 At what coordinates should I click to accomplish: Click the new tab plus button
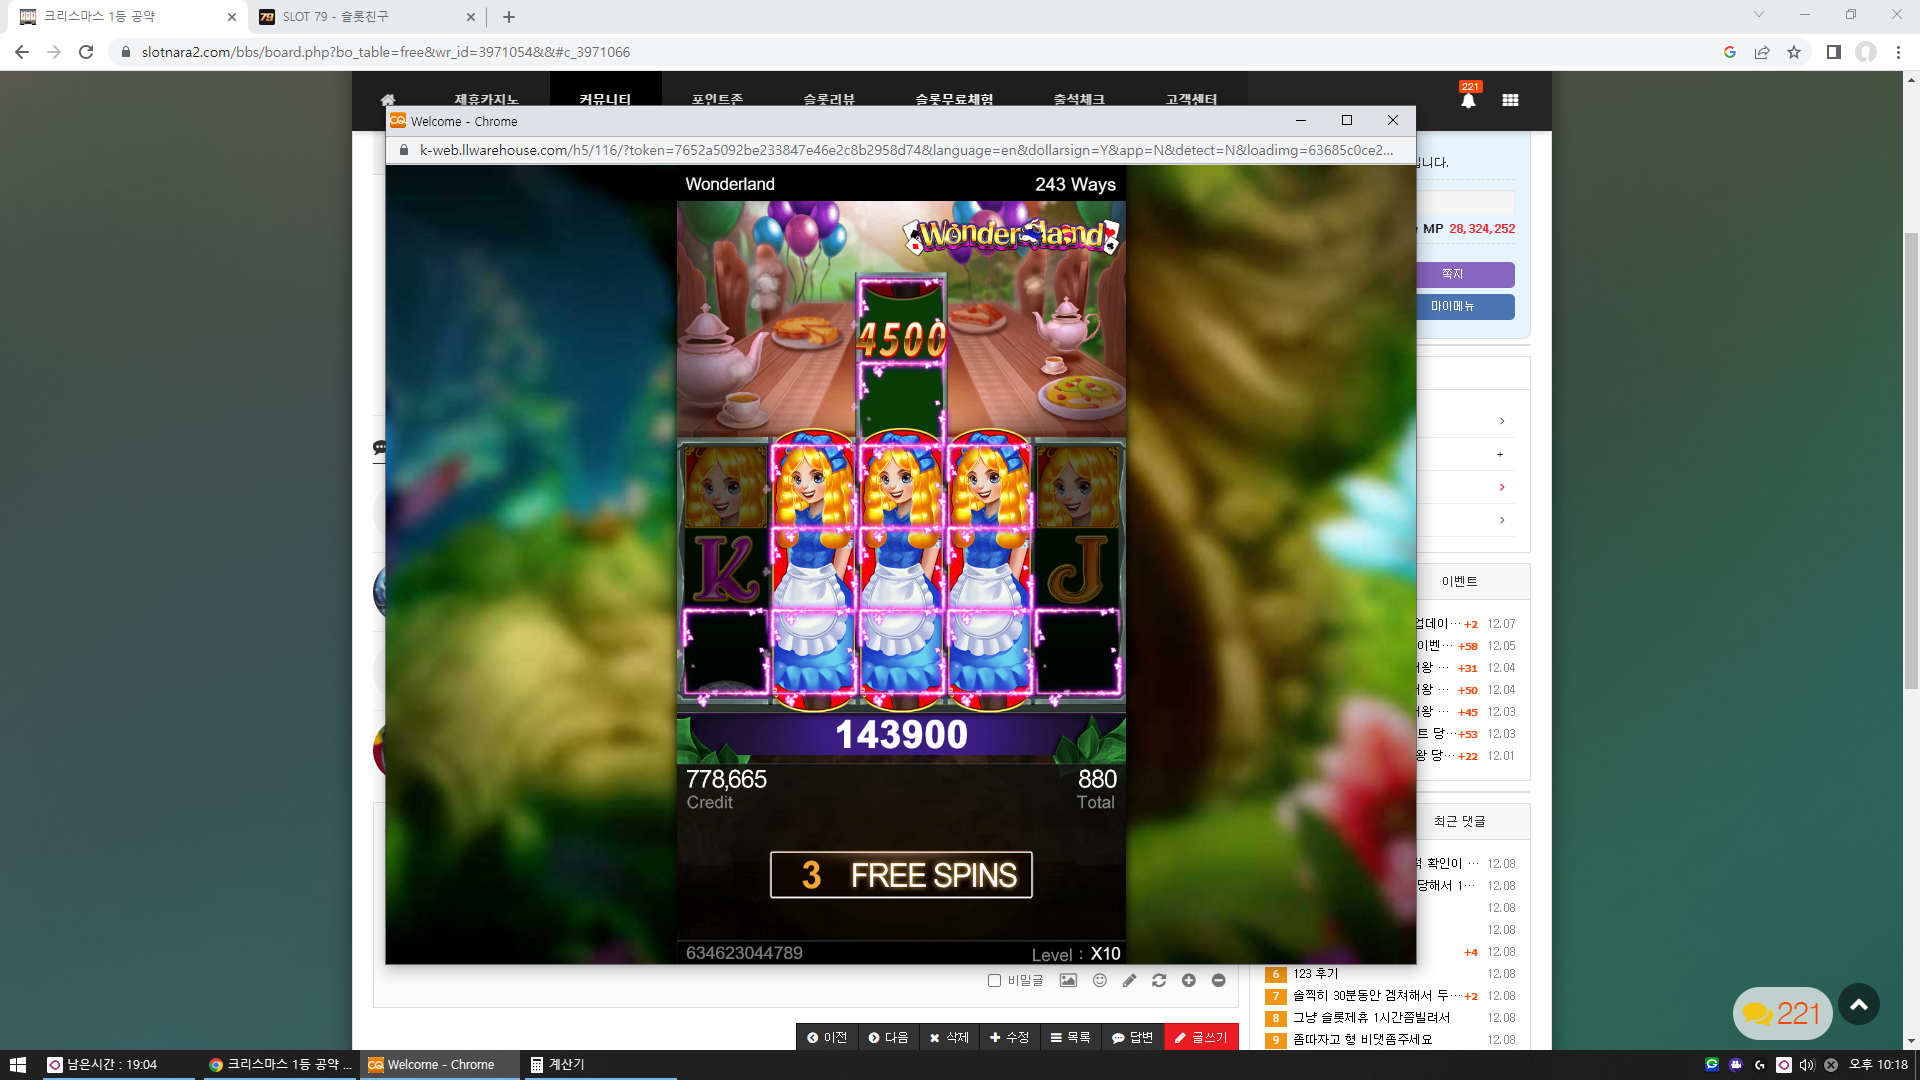509,17
